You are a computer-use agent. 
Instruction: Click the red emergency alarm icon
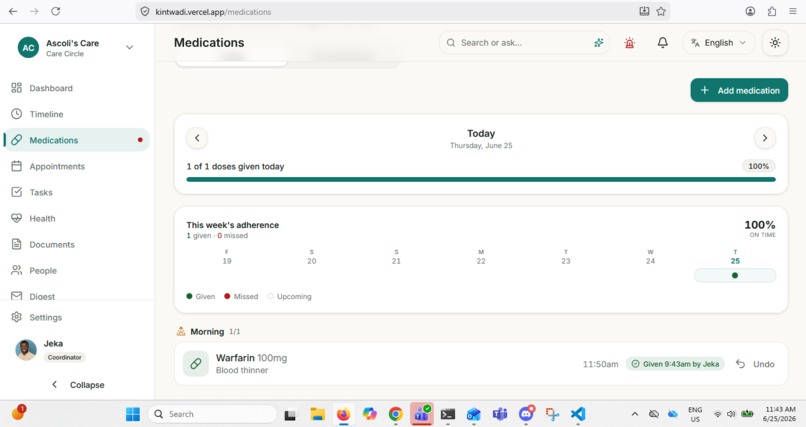point(629,43)
